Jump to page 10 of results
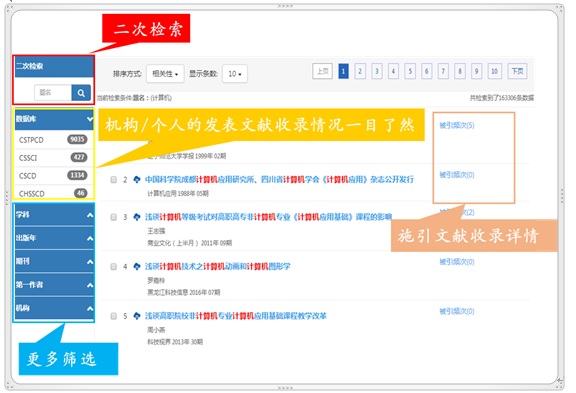 494,71
